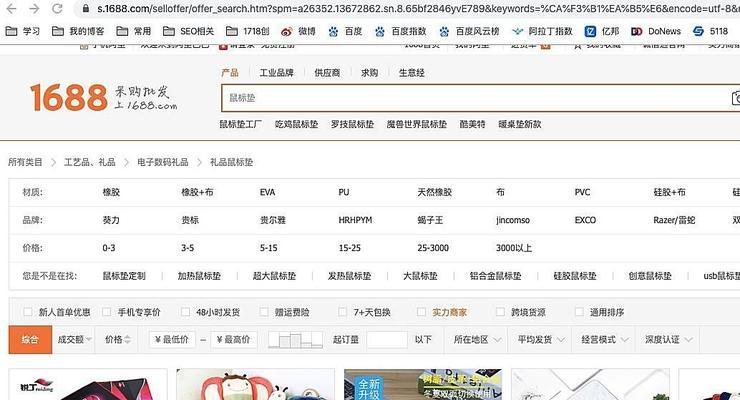Select the 供应商 search tab
Image resolution: width=740 pixels, height=400 pixels.
327,73
